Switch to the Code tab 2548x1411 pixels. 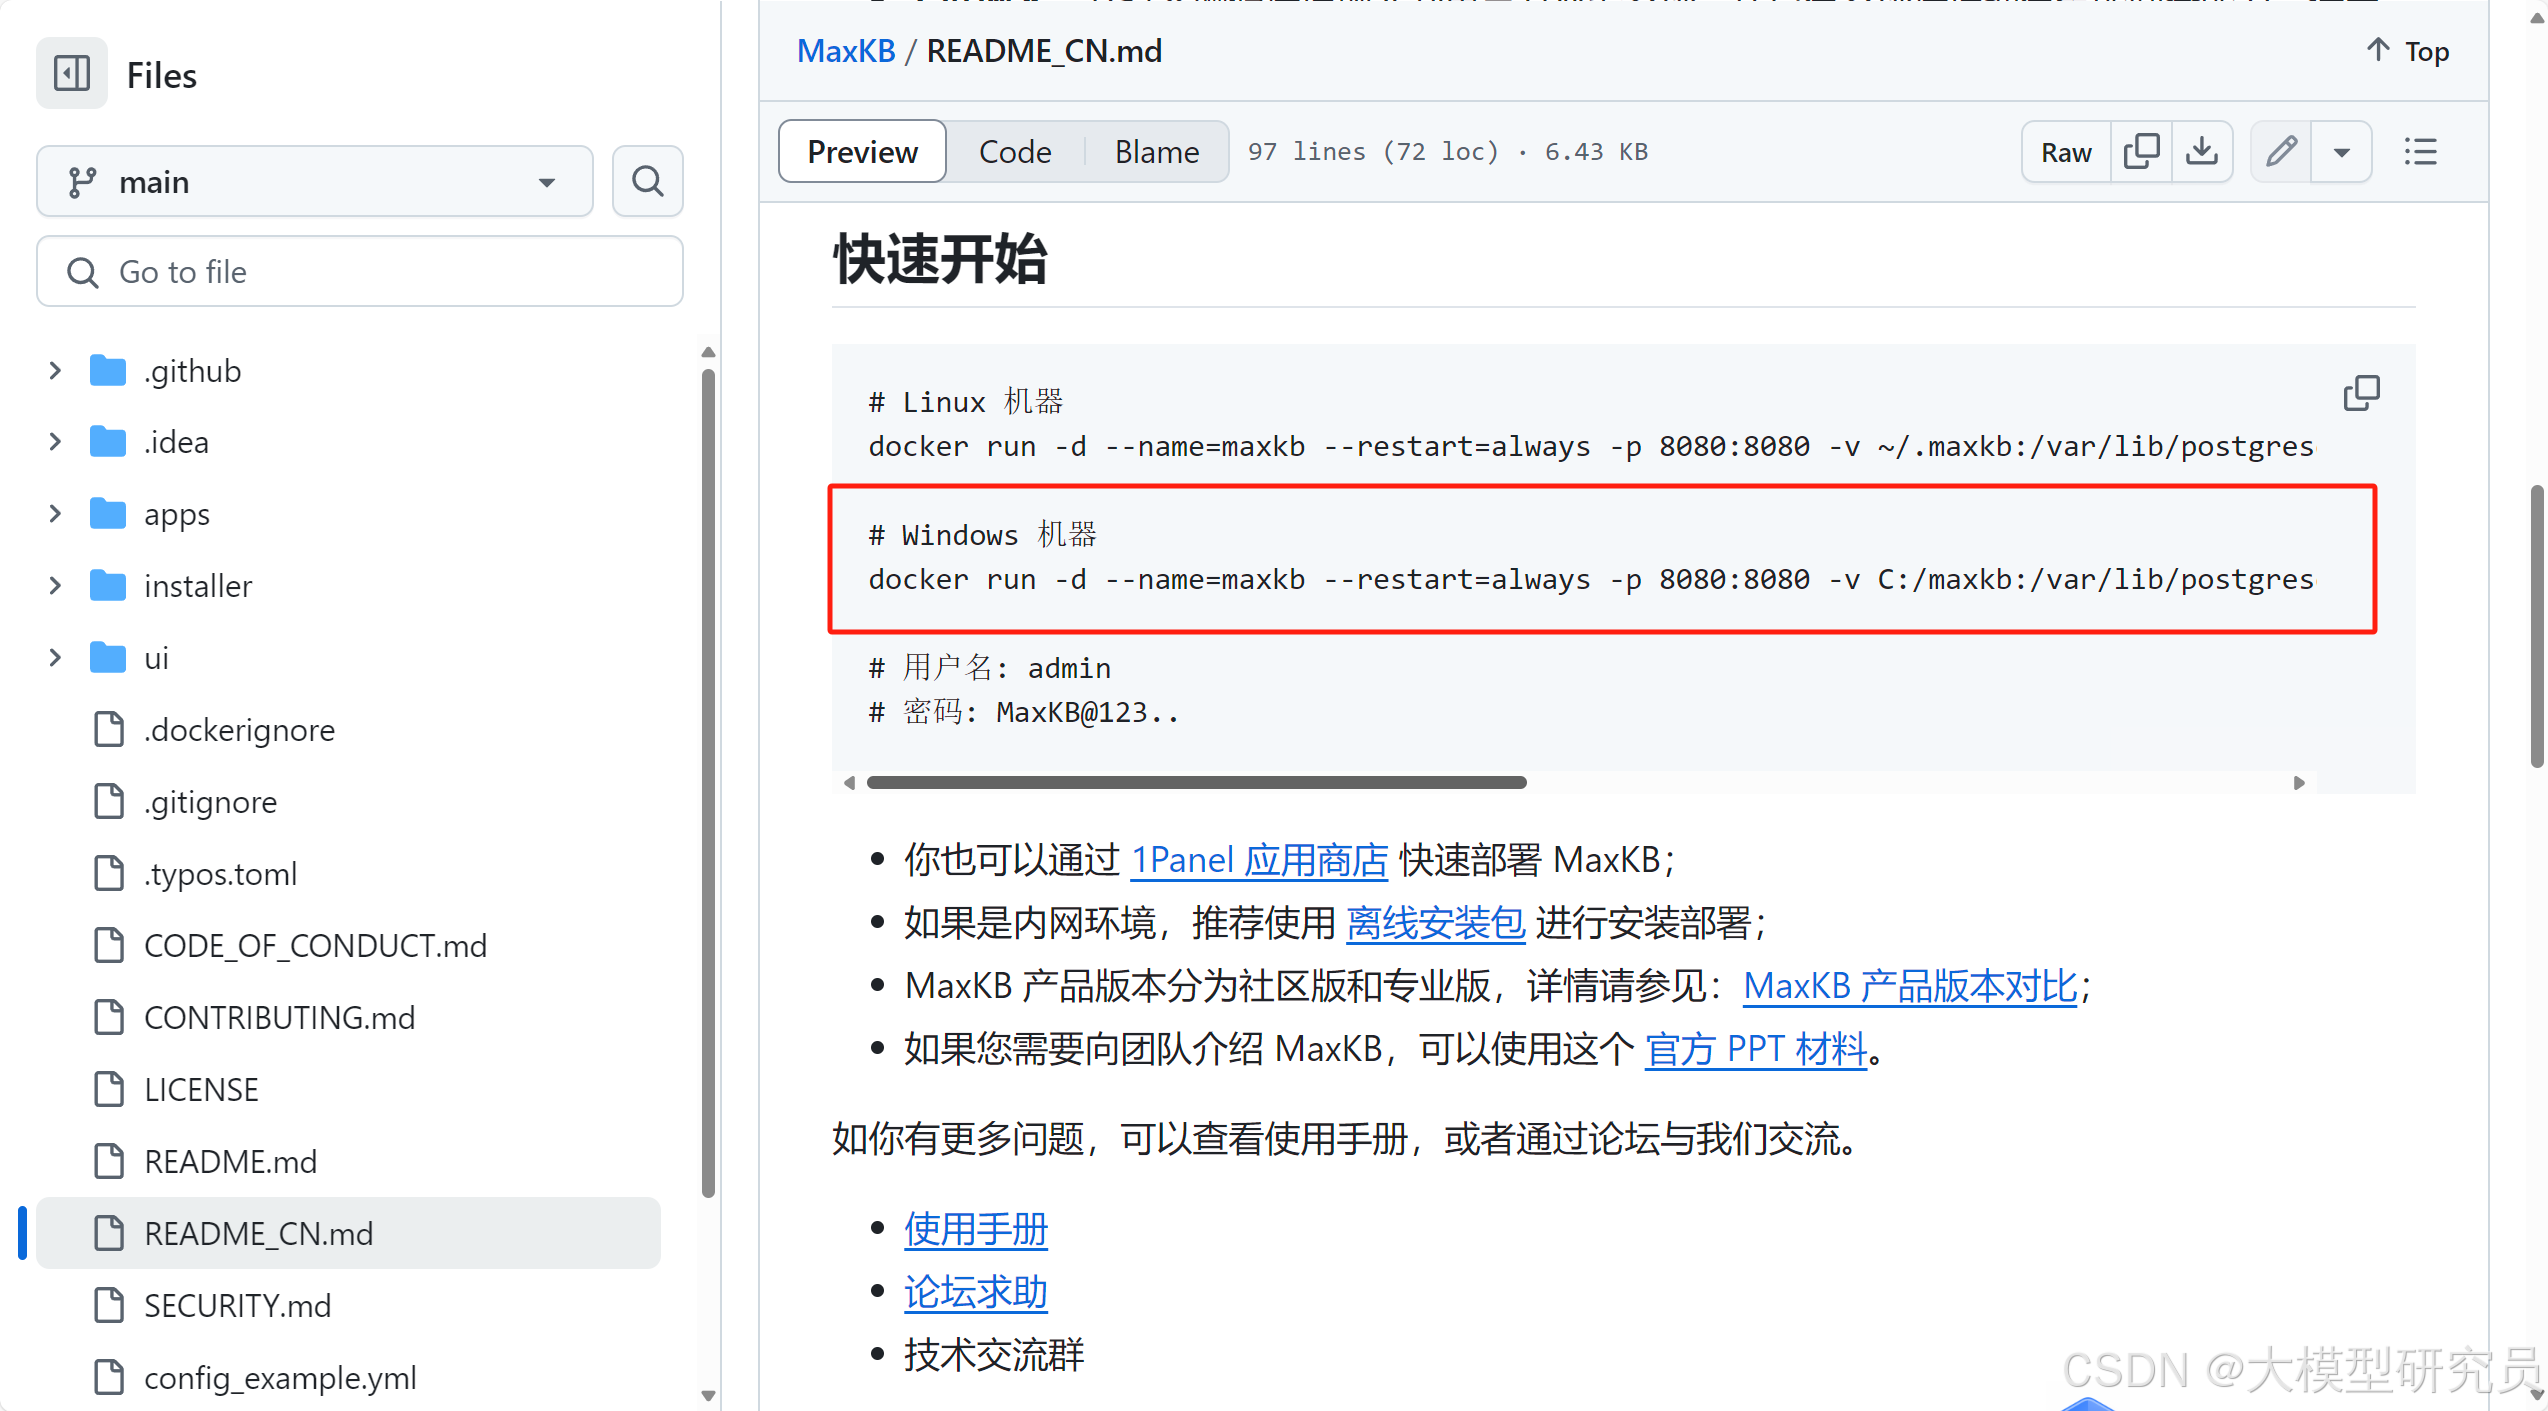tap(1014, 152)
